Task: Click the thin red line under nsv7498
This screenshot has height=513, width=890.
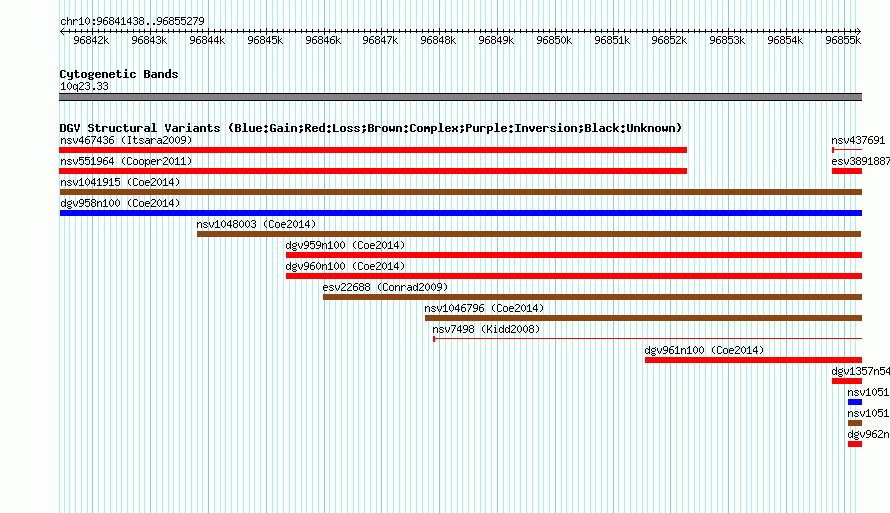Action: coord(648,339)
